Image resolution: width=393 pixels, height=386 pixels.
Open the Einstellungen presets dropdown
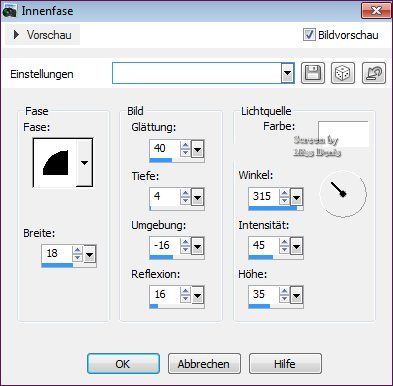coord(287,73)
